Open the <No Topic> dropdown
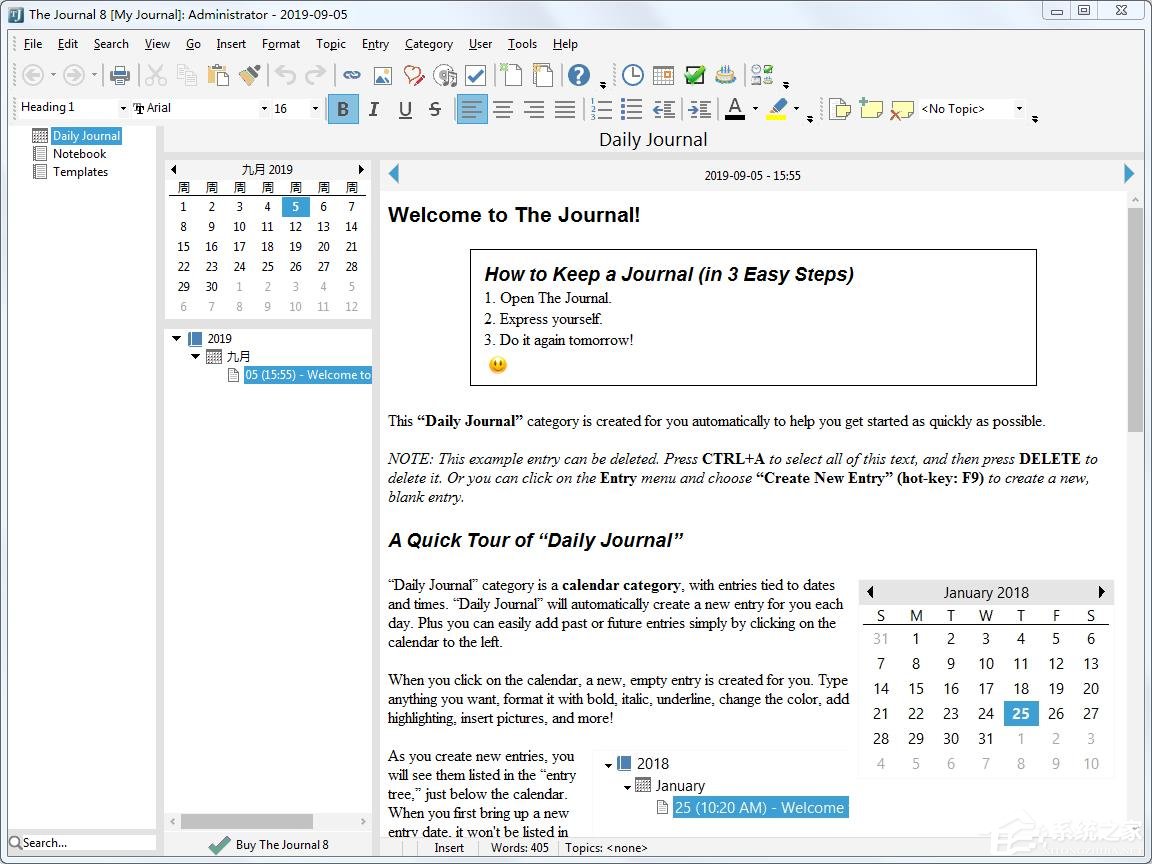 point(1019,109)
